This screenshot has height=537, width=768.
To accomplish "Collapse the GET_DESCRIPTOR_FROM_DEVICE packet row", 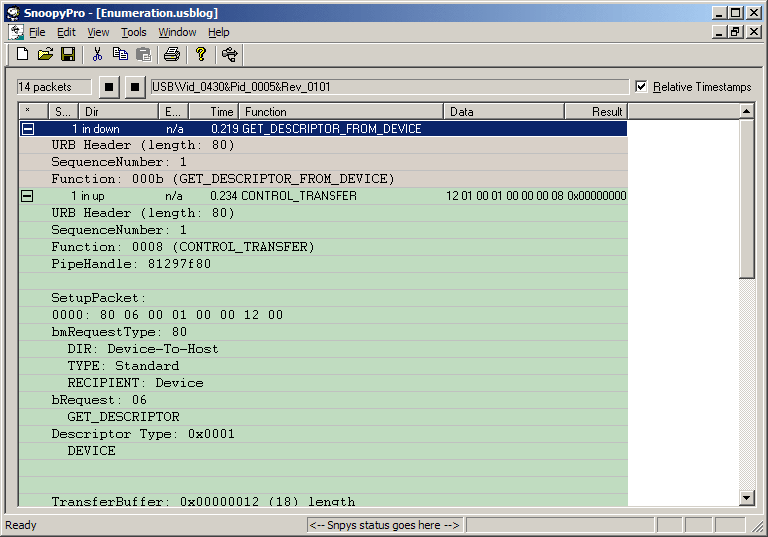I will click(x=28, y=129).
